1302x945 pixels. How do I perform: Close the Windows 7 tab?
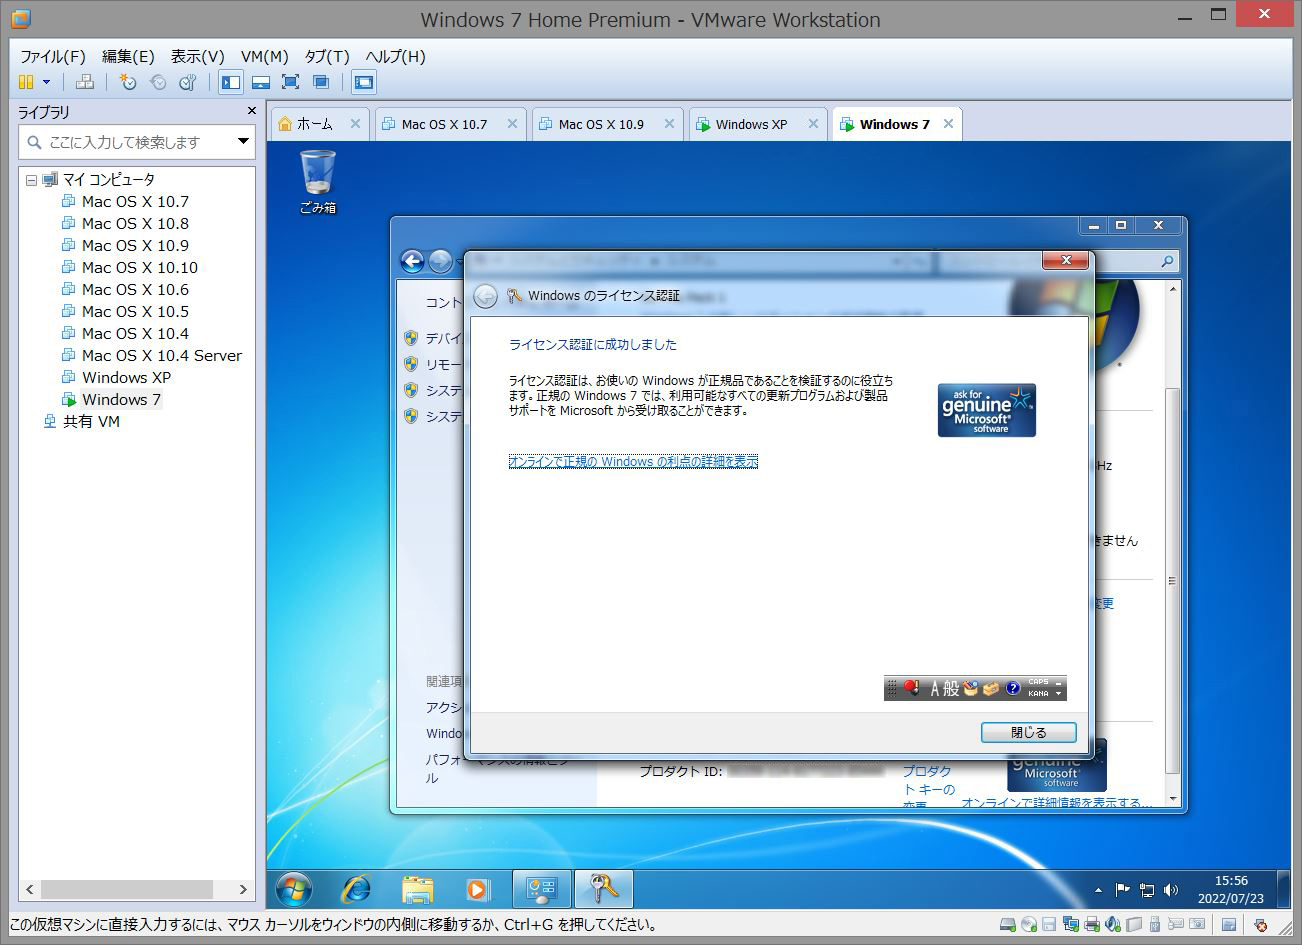948,124
